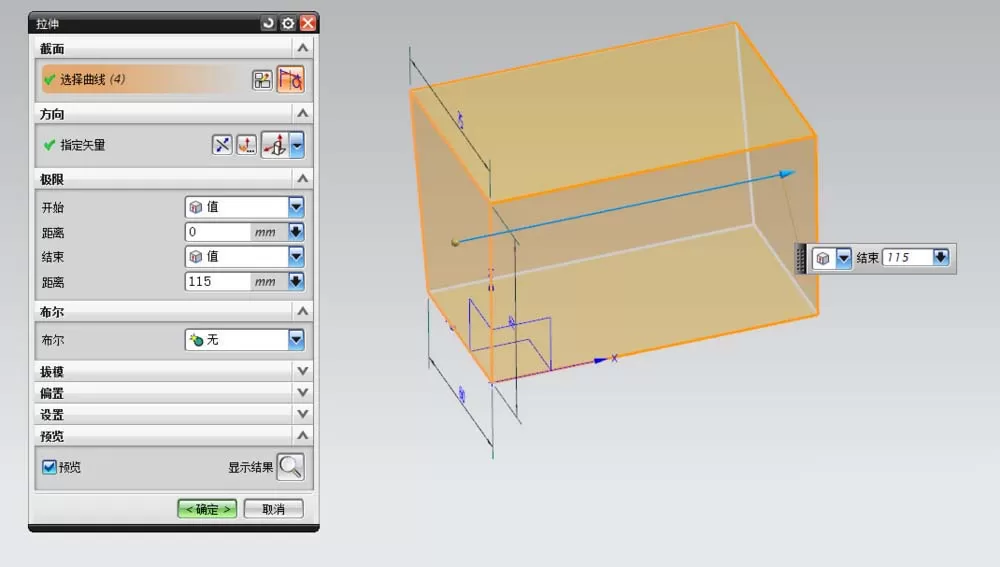
Task: Click the reverse direction icon
Action: click(221, 145)
